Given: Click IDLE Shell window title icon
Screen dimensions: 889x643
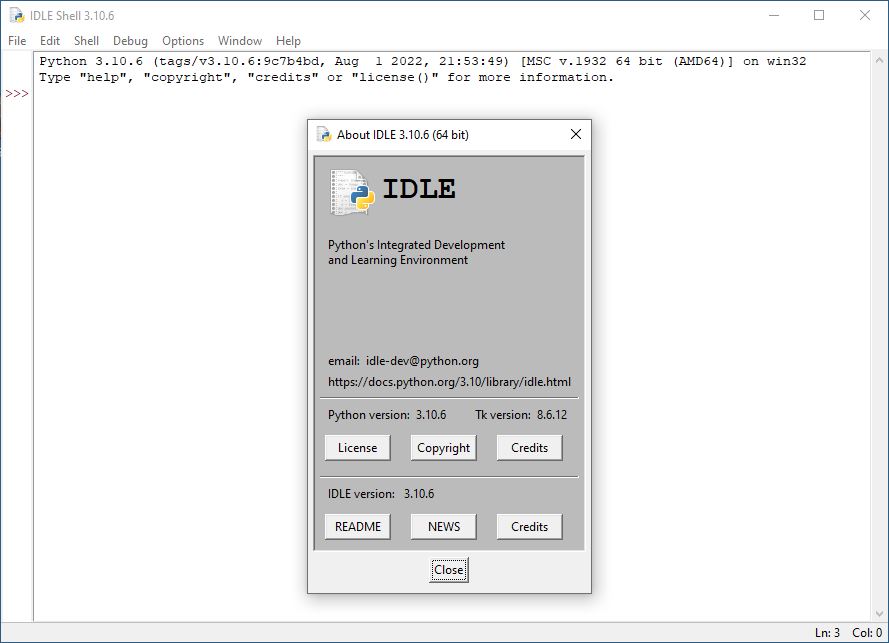Looking at the screenshot, I should tap(17, 15).
